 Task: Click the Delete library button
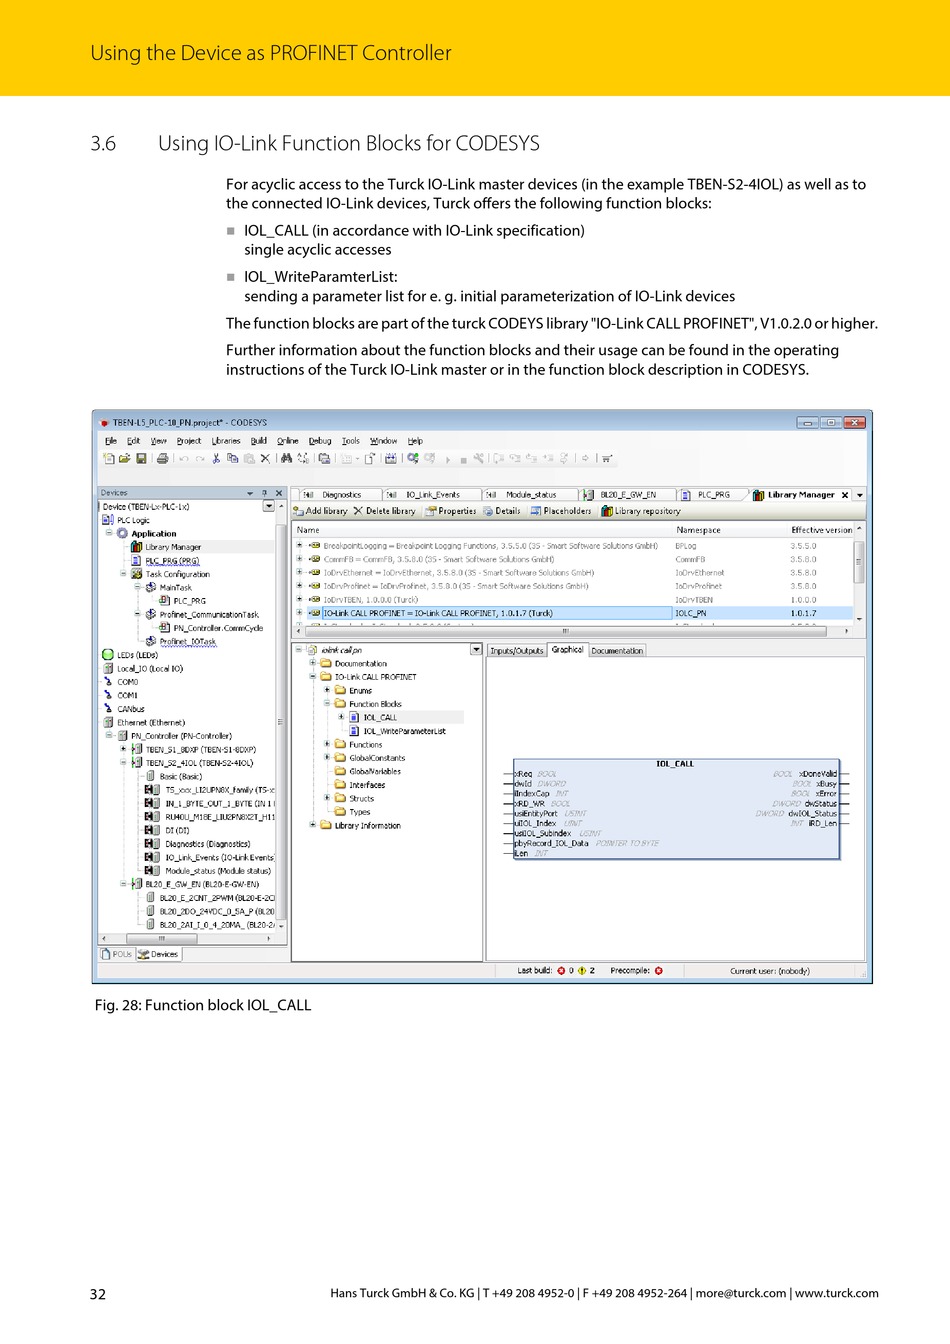pos(384,511)
